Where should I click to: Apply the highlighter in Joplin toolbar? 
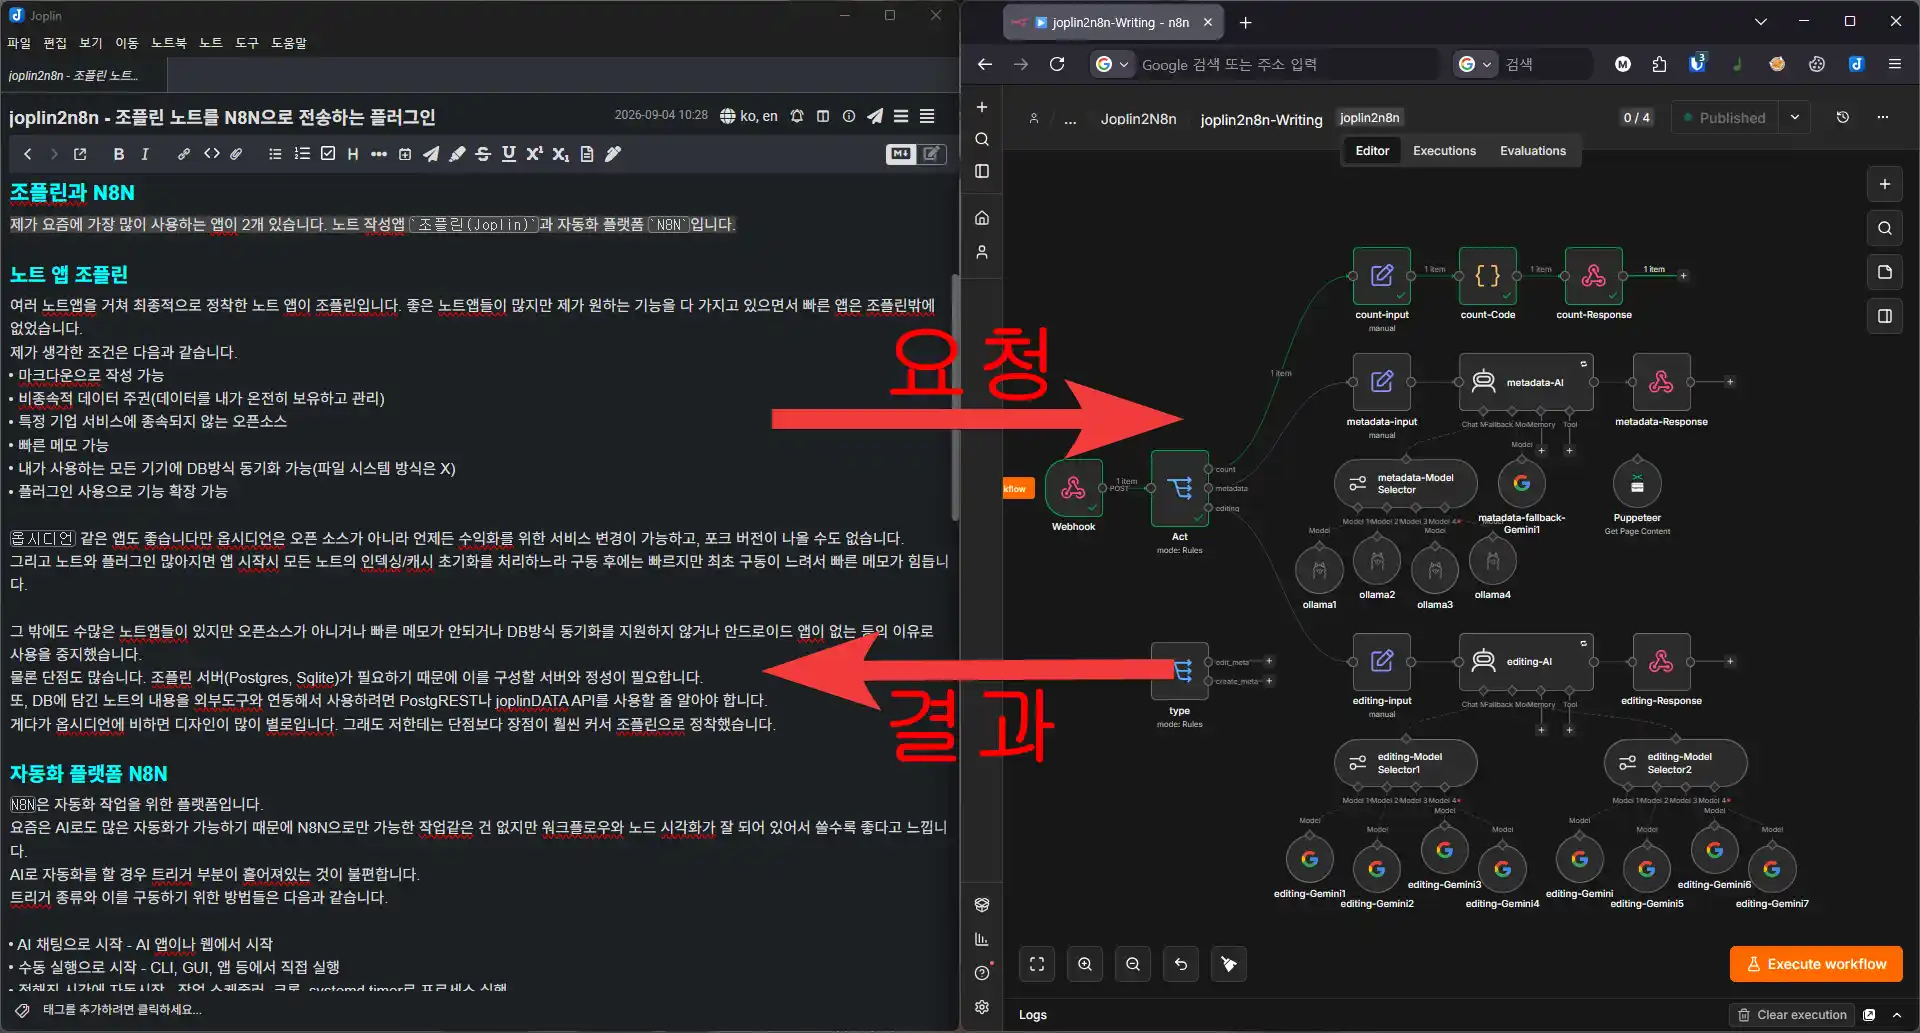(457, 154)
